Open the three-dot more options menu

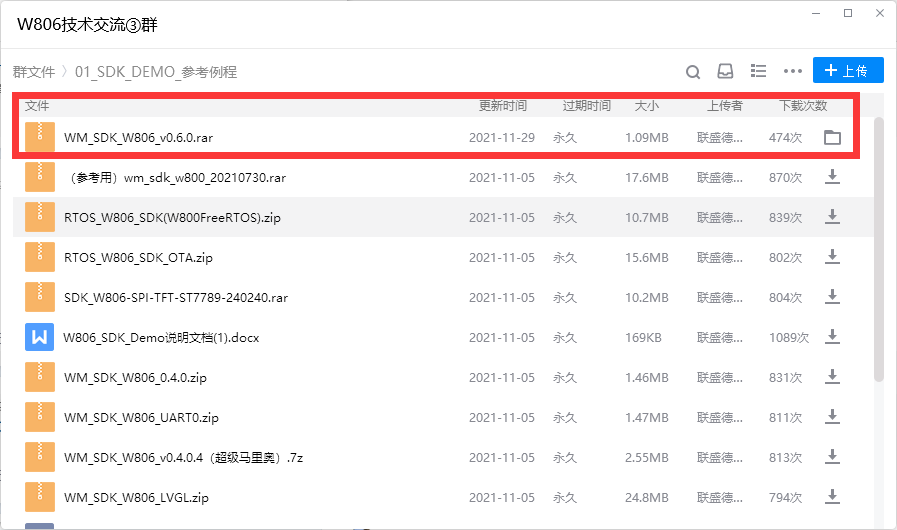tap(793, 72)
